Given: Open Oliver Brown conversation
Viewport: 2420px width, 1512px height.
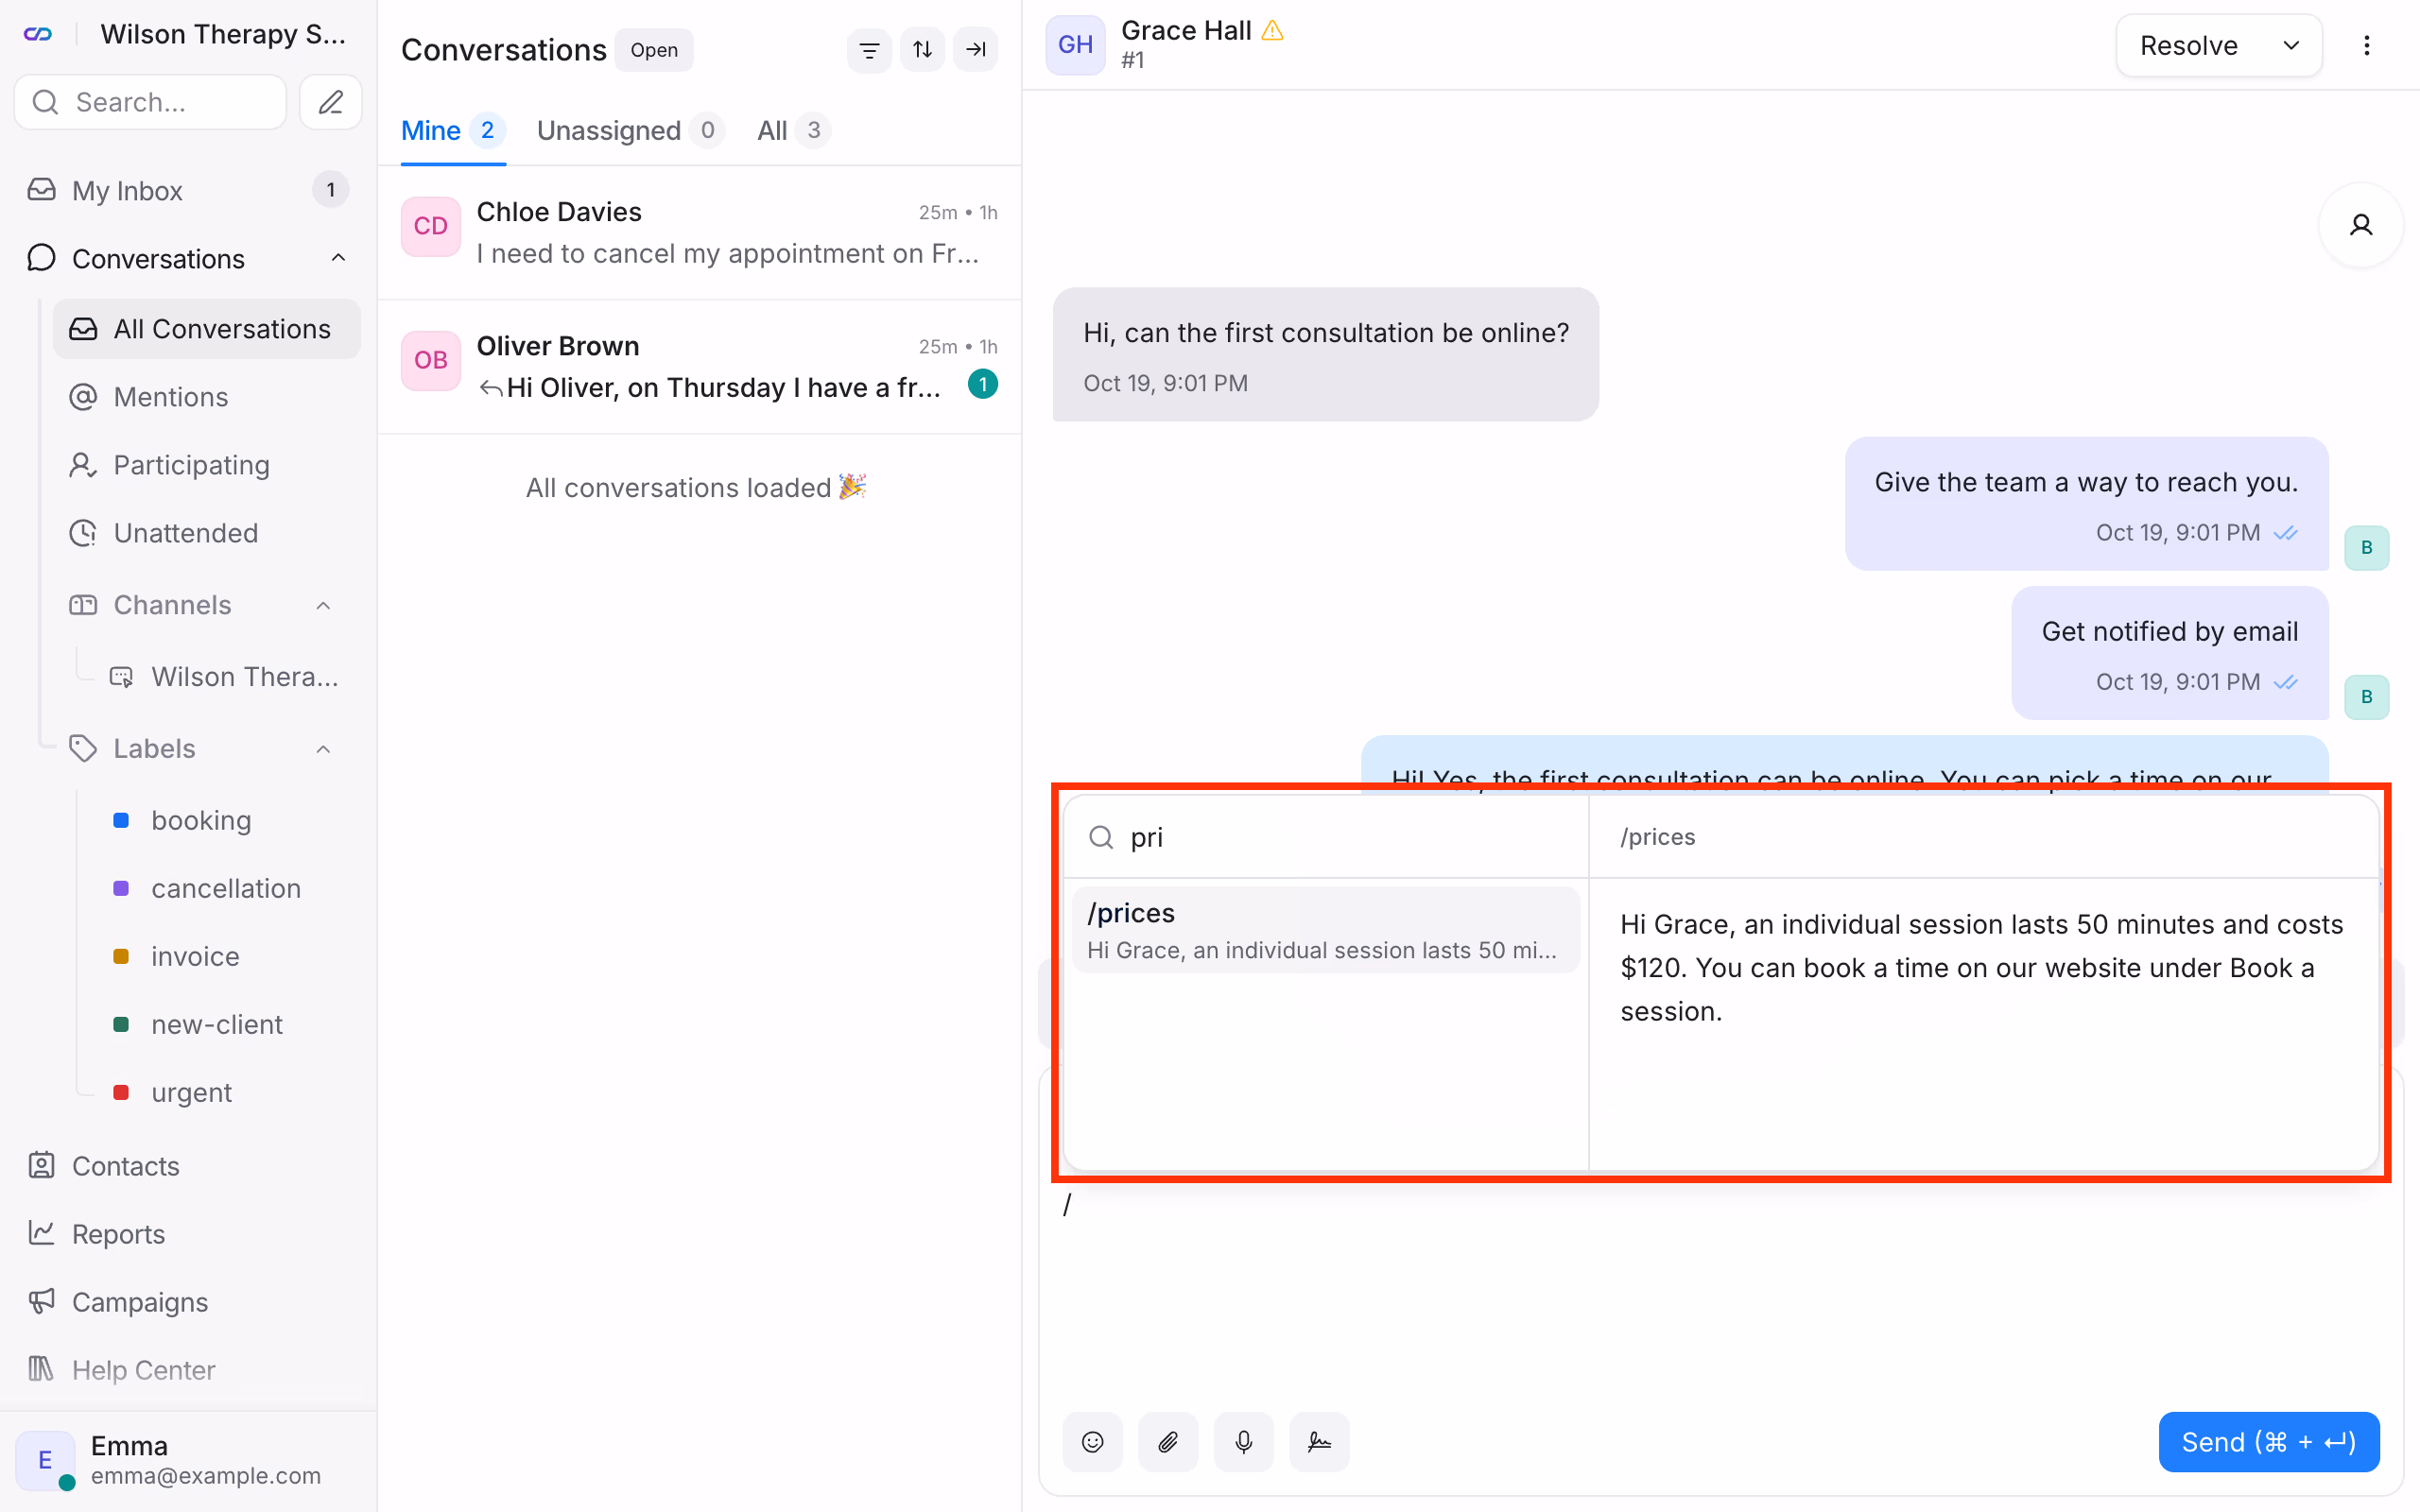Looking at the screenshot, I should 700,366.
